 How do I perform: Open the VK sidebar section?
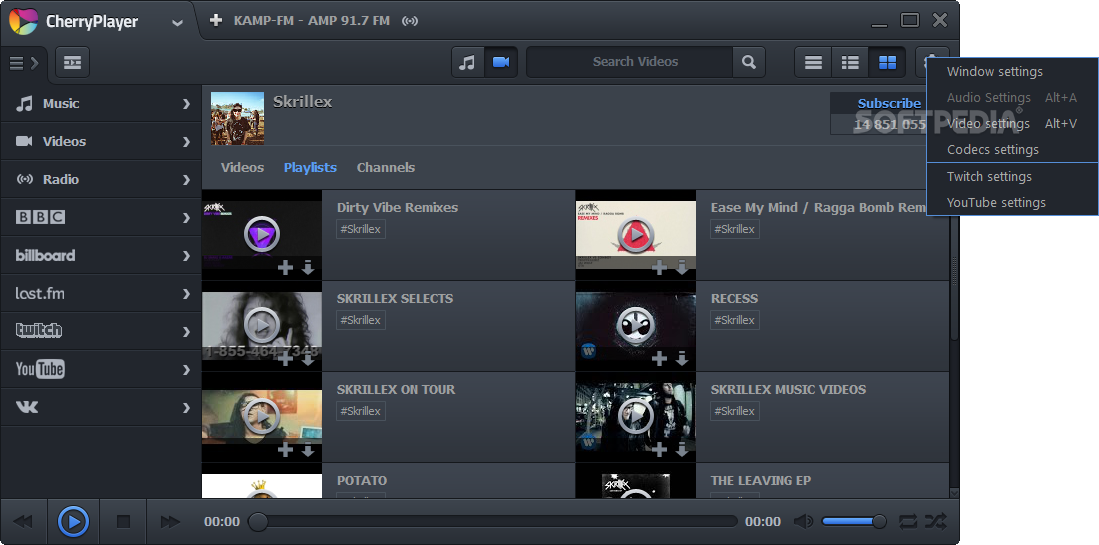[101, 407]
